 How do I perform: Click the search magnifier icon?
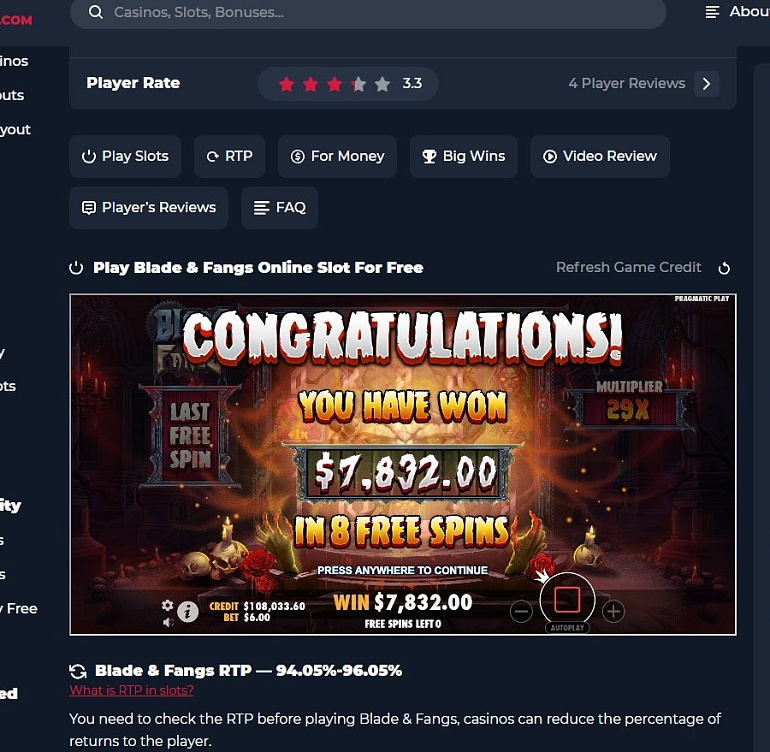click(x=96, y=12)
